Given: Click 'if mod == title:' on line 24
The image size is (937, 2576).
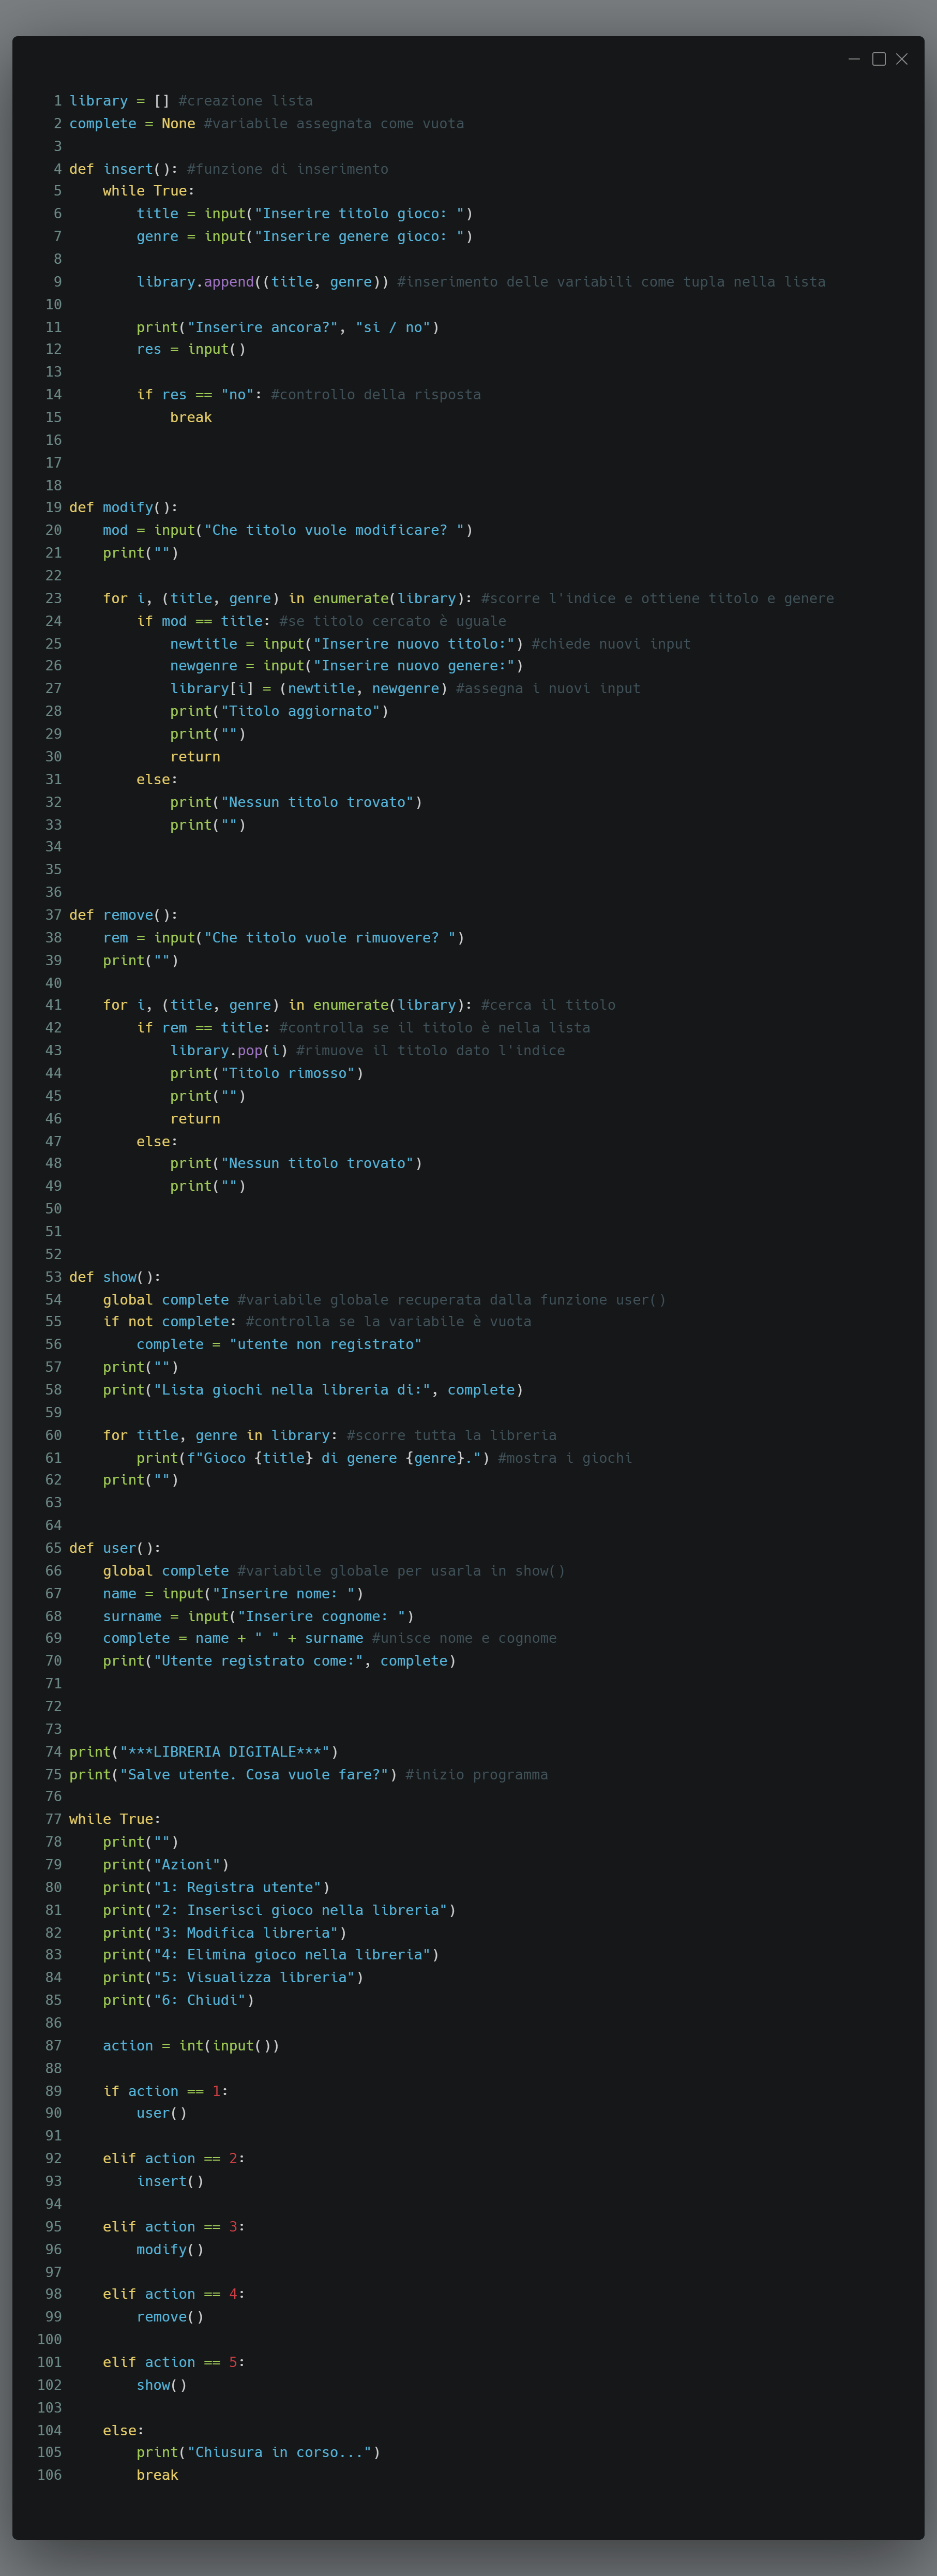Looking at the screenshot, I should click(x=203, y=621).
